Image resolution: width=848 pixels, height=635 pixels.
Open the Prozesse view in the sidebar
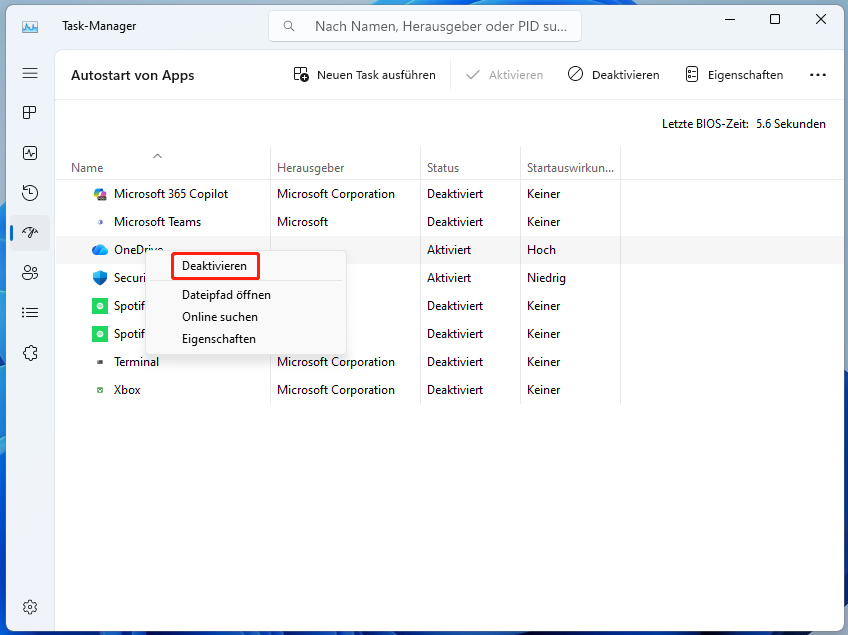pos(30,112)
